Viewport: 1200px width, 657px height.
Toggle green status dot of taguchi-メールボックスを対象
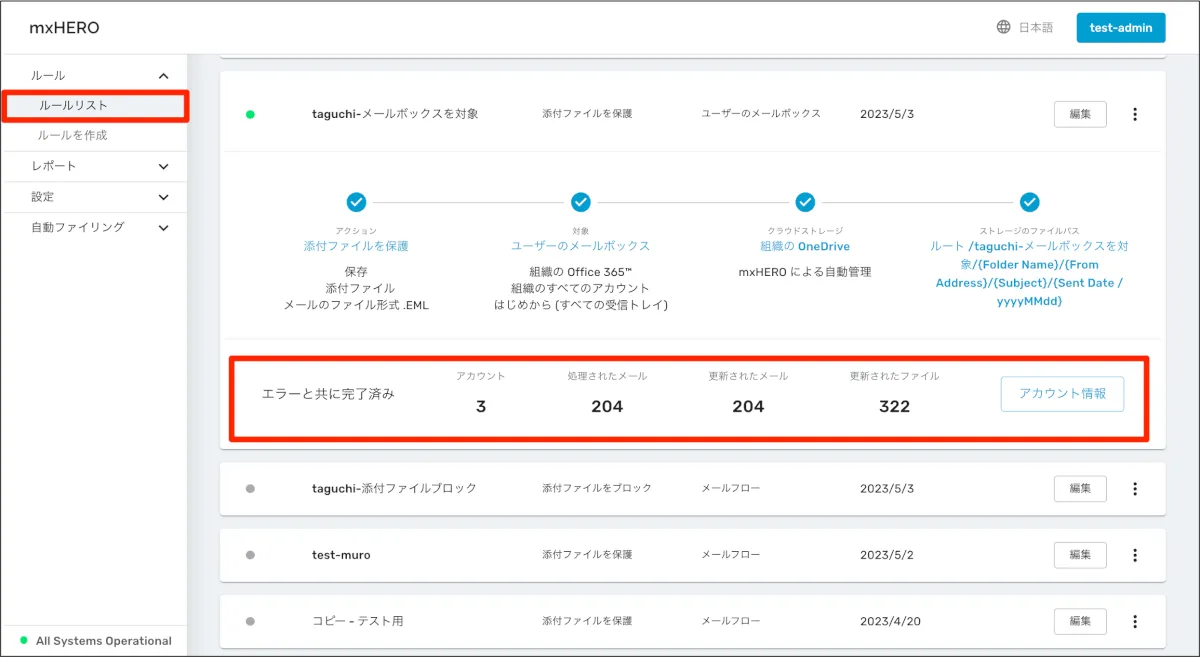[250, 114]
